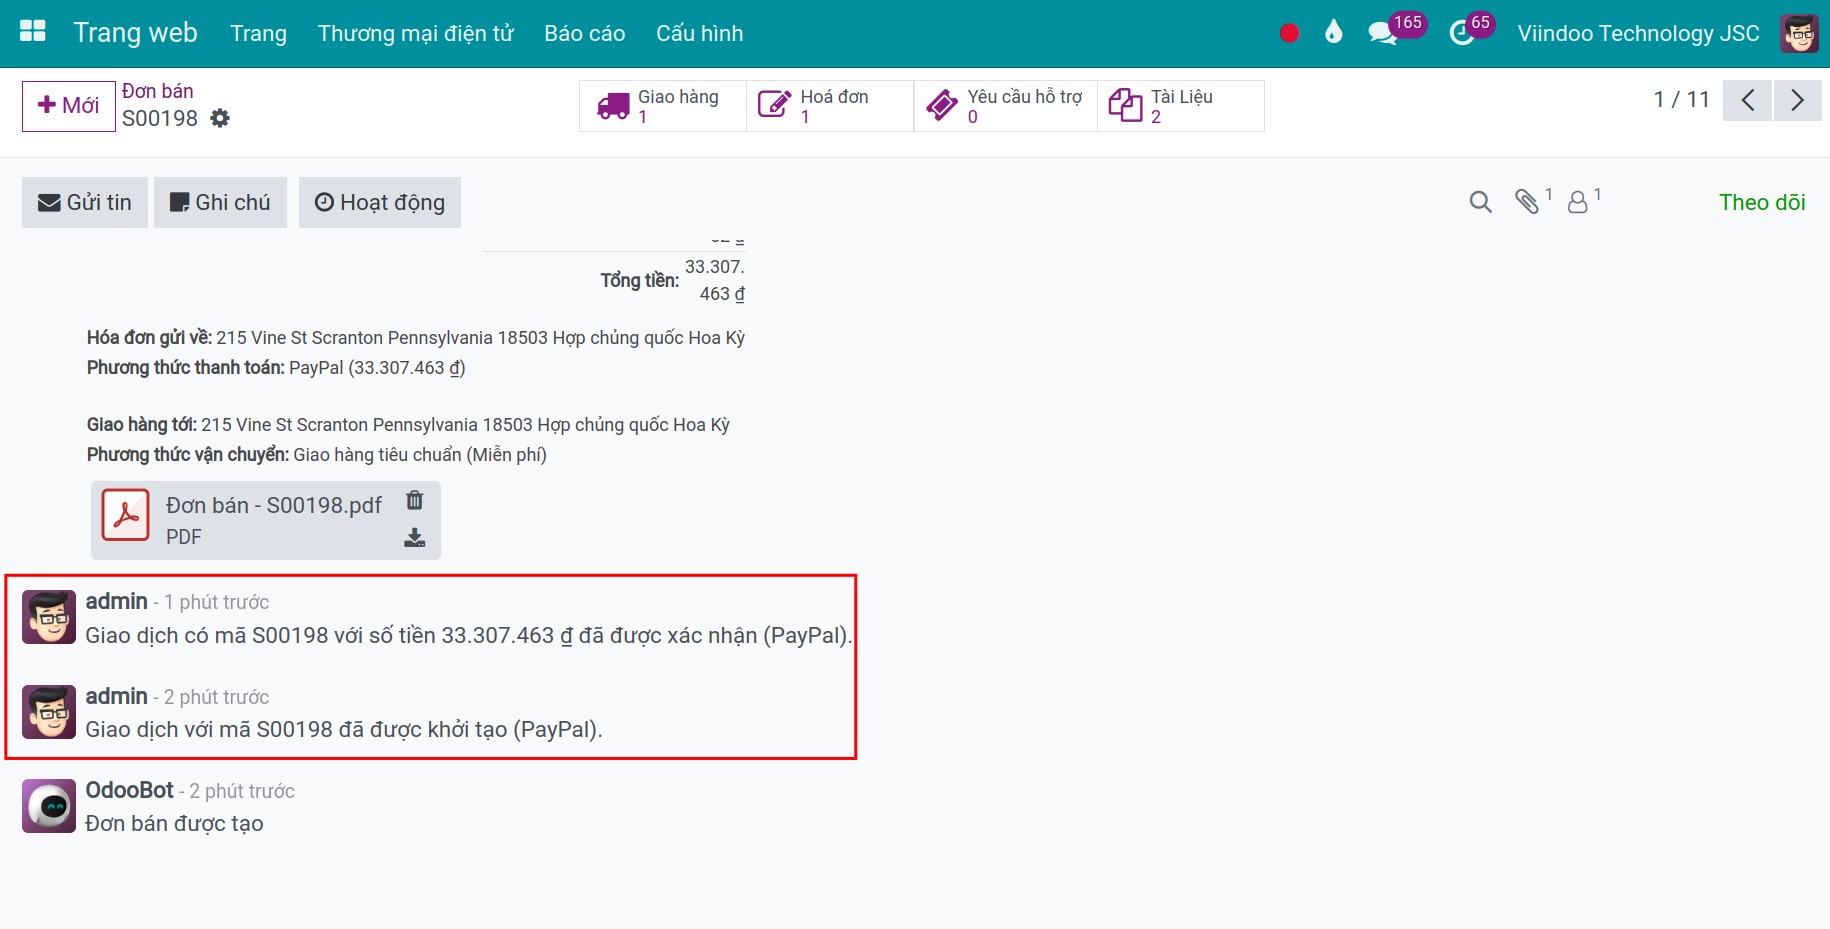The width and height of the screenshot is (1830, 929).
Task: Download the Đơn bán - S00198.pdf file
Action: point(414,538)
